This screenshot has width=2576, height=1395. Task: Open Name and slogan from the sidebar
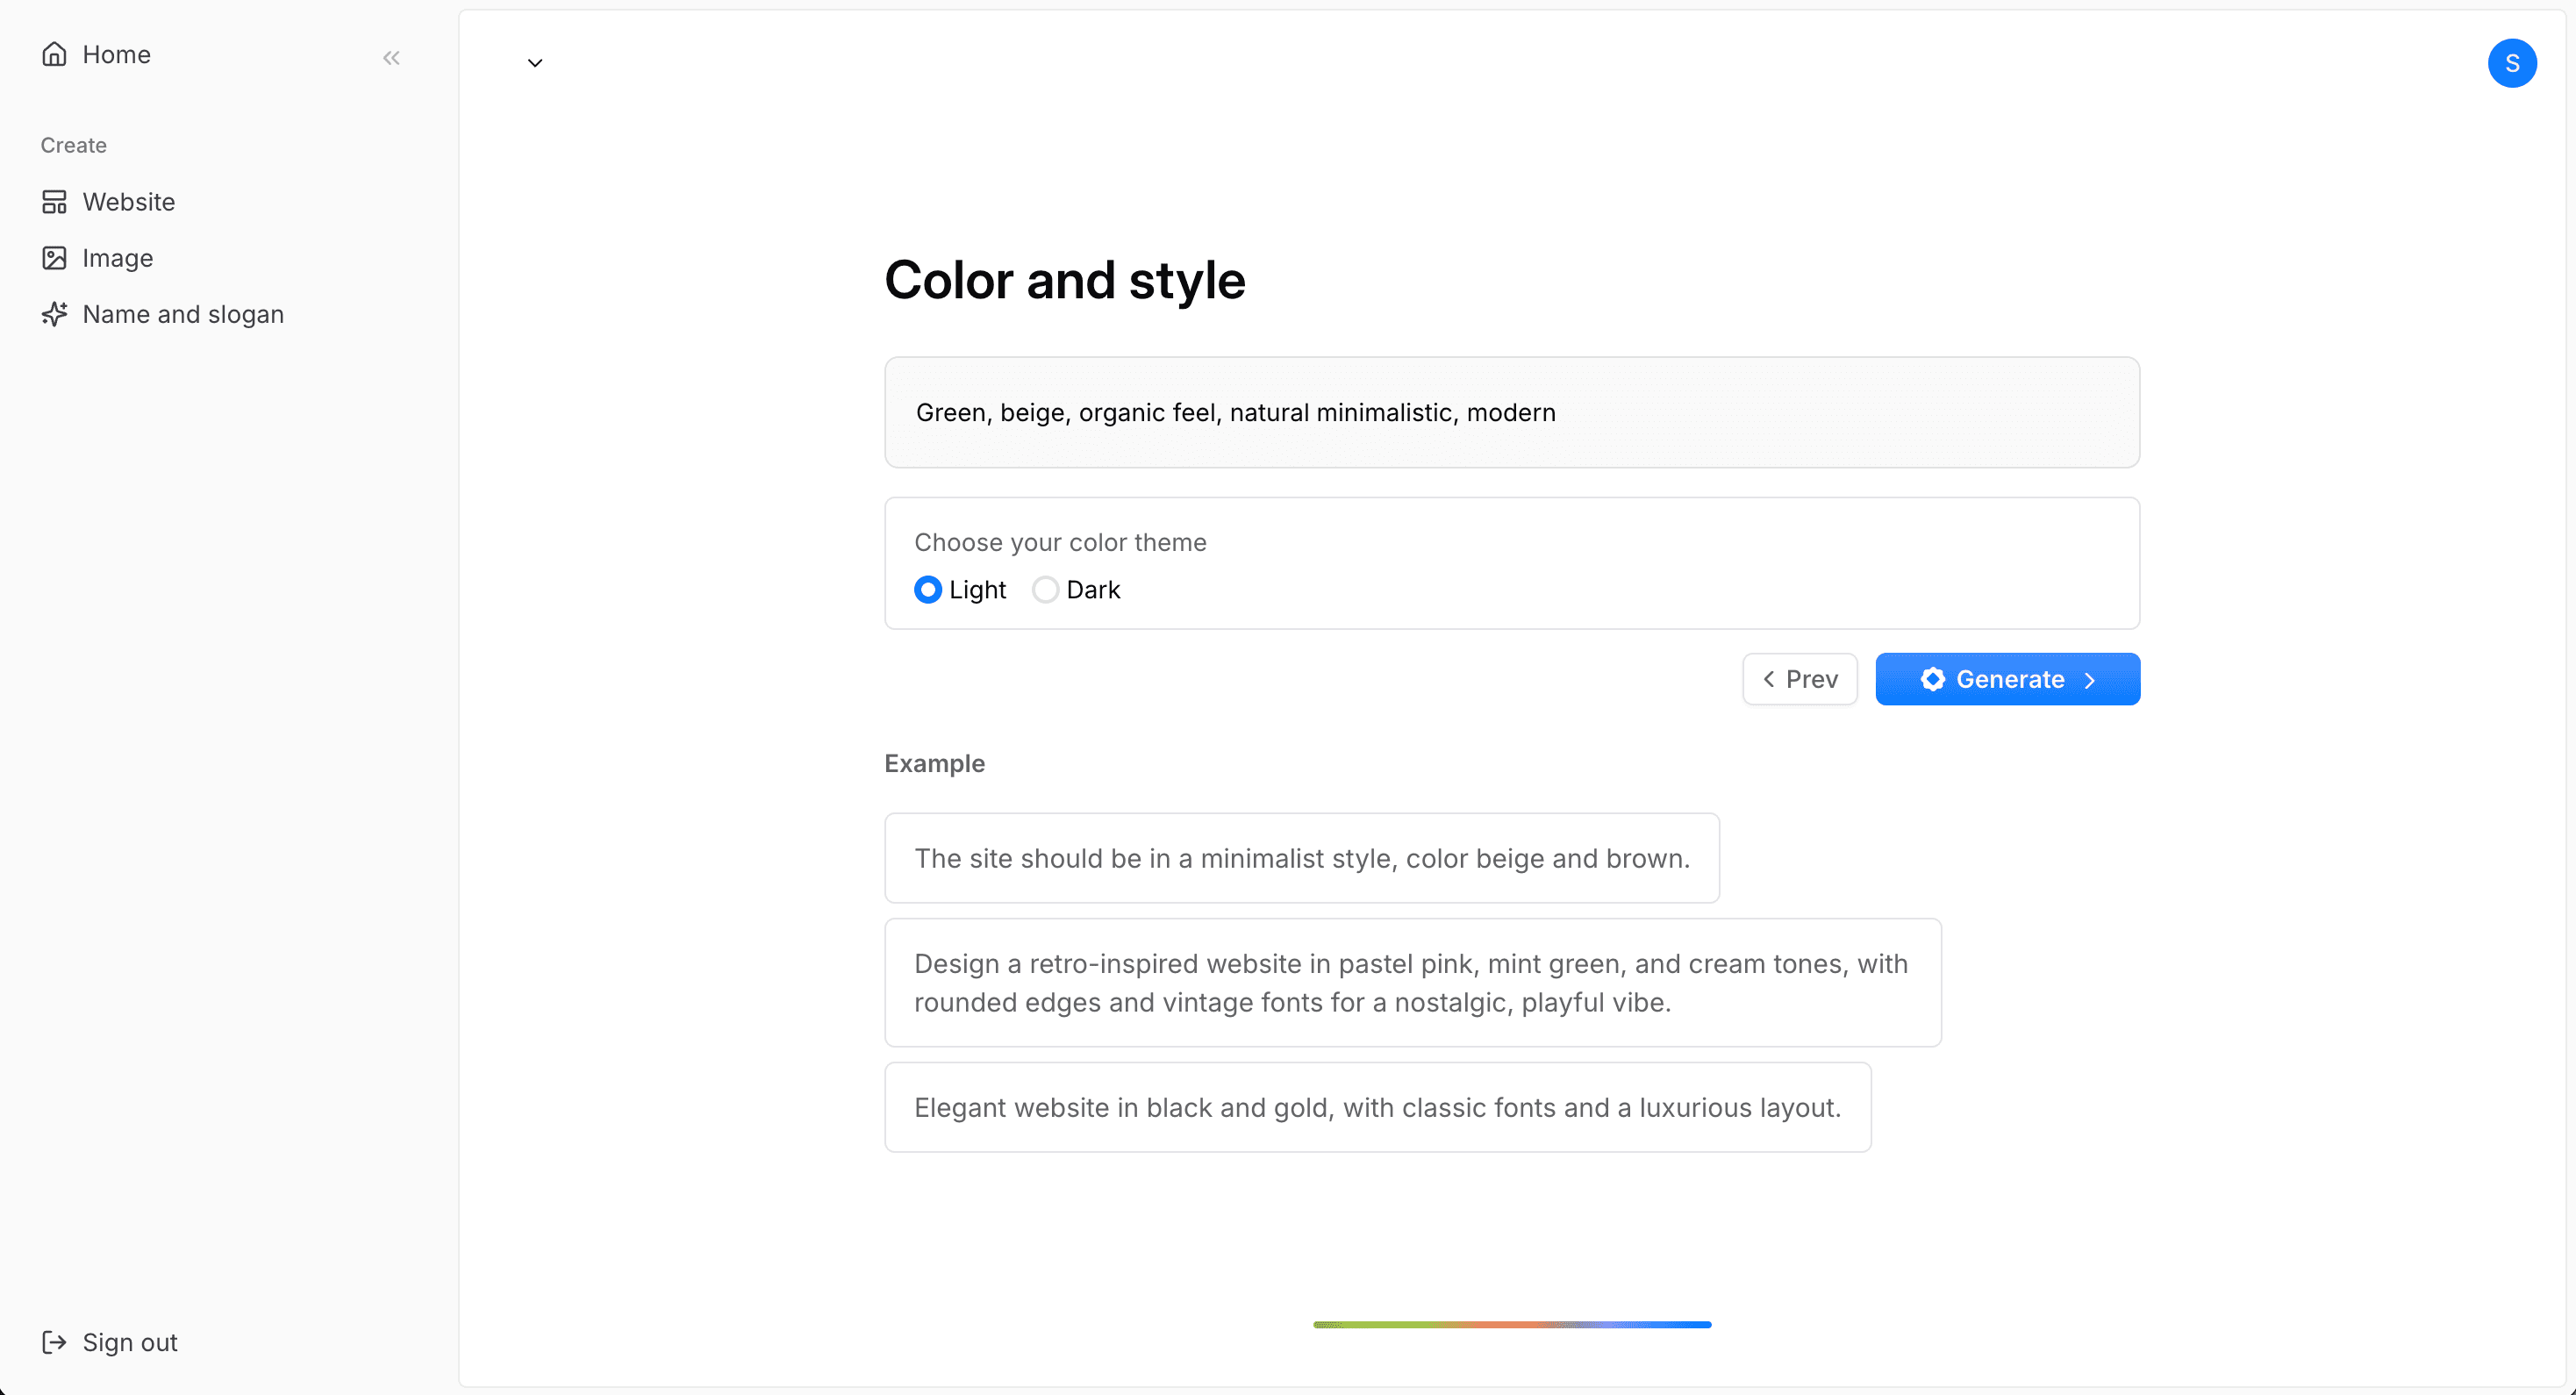coord(183,313)
